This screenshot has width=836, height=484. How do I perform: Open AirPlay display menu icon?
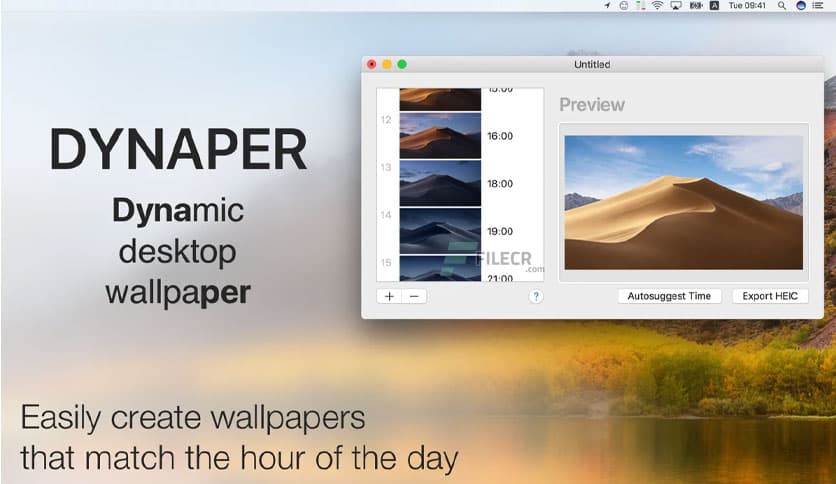(676, 5)
